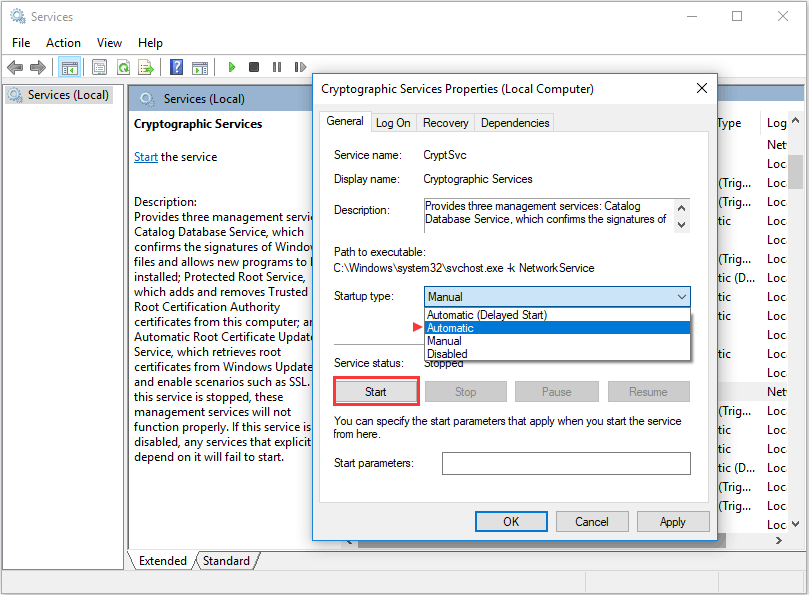The width and height of the screenshot is (809, 595).
Task: Open the blue Help question-mark icon
Action: pos(176,67)
